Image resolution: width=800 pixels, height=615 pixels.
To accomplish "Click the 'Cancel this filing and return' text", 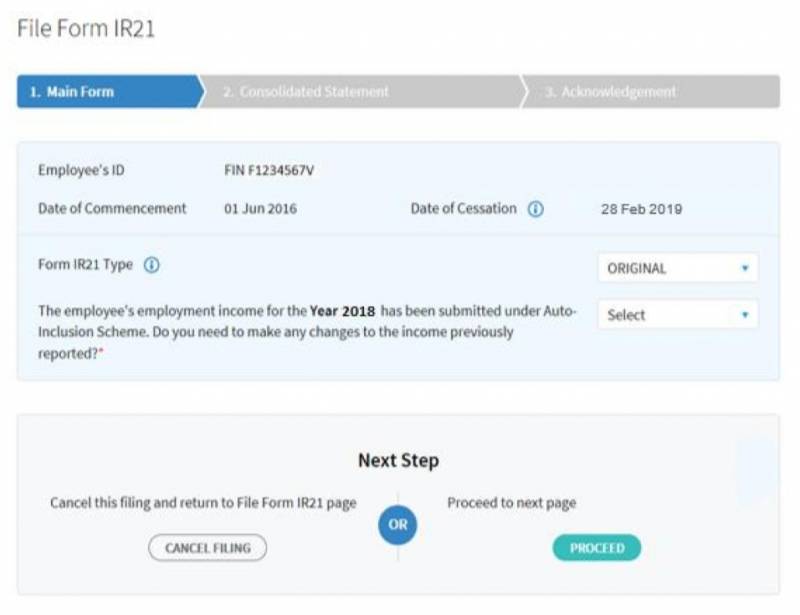I will [x=203, y=503].
